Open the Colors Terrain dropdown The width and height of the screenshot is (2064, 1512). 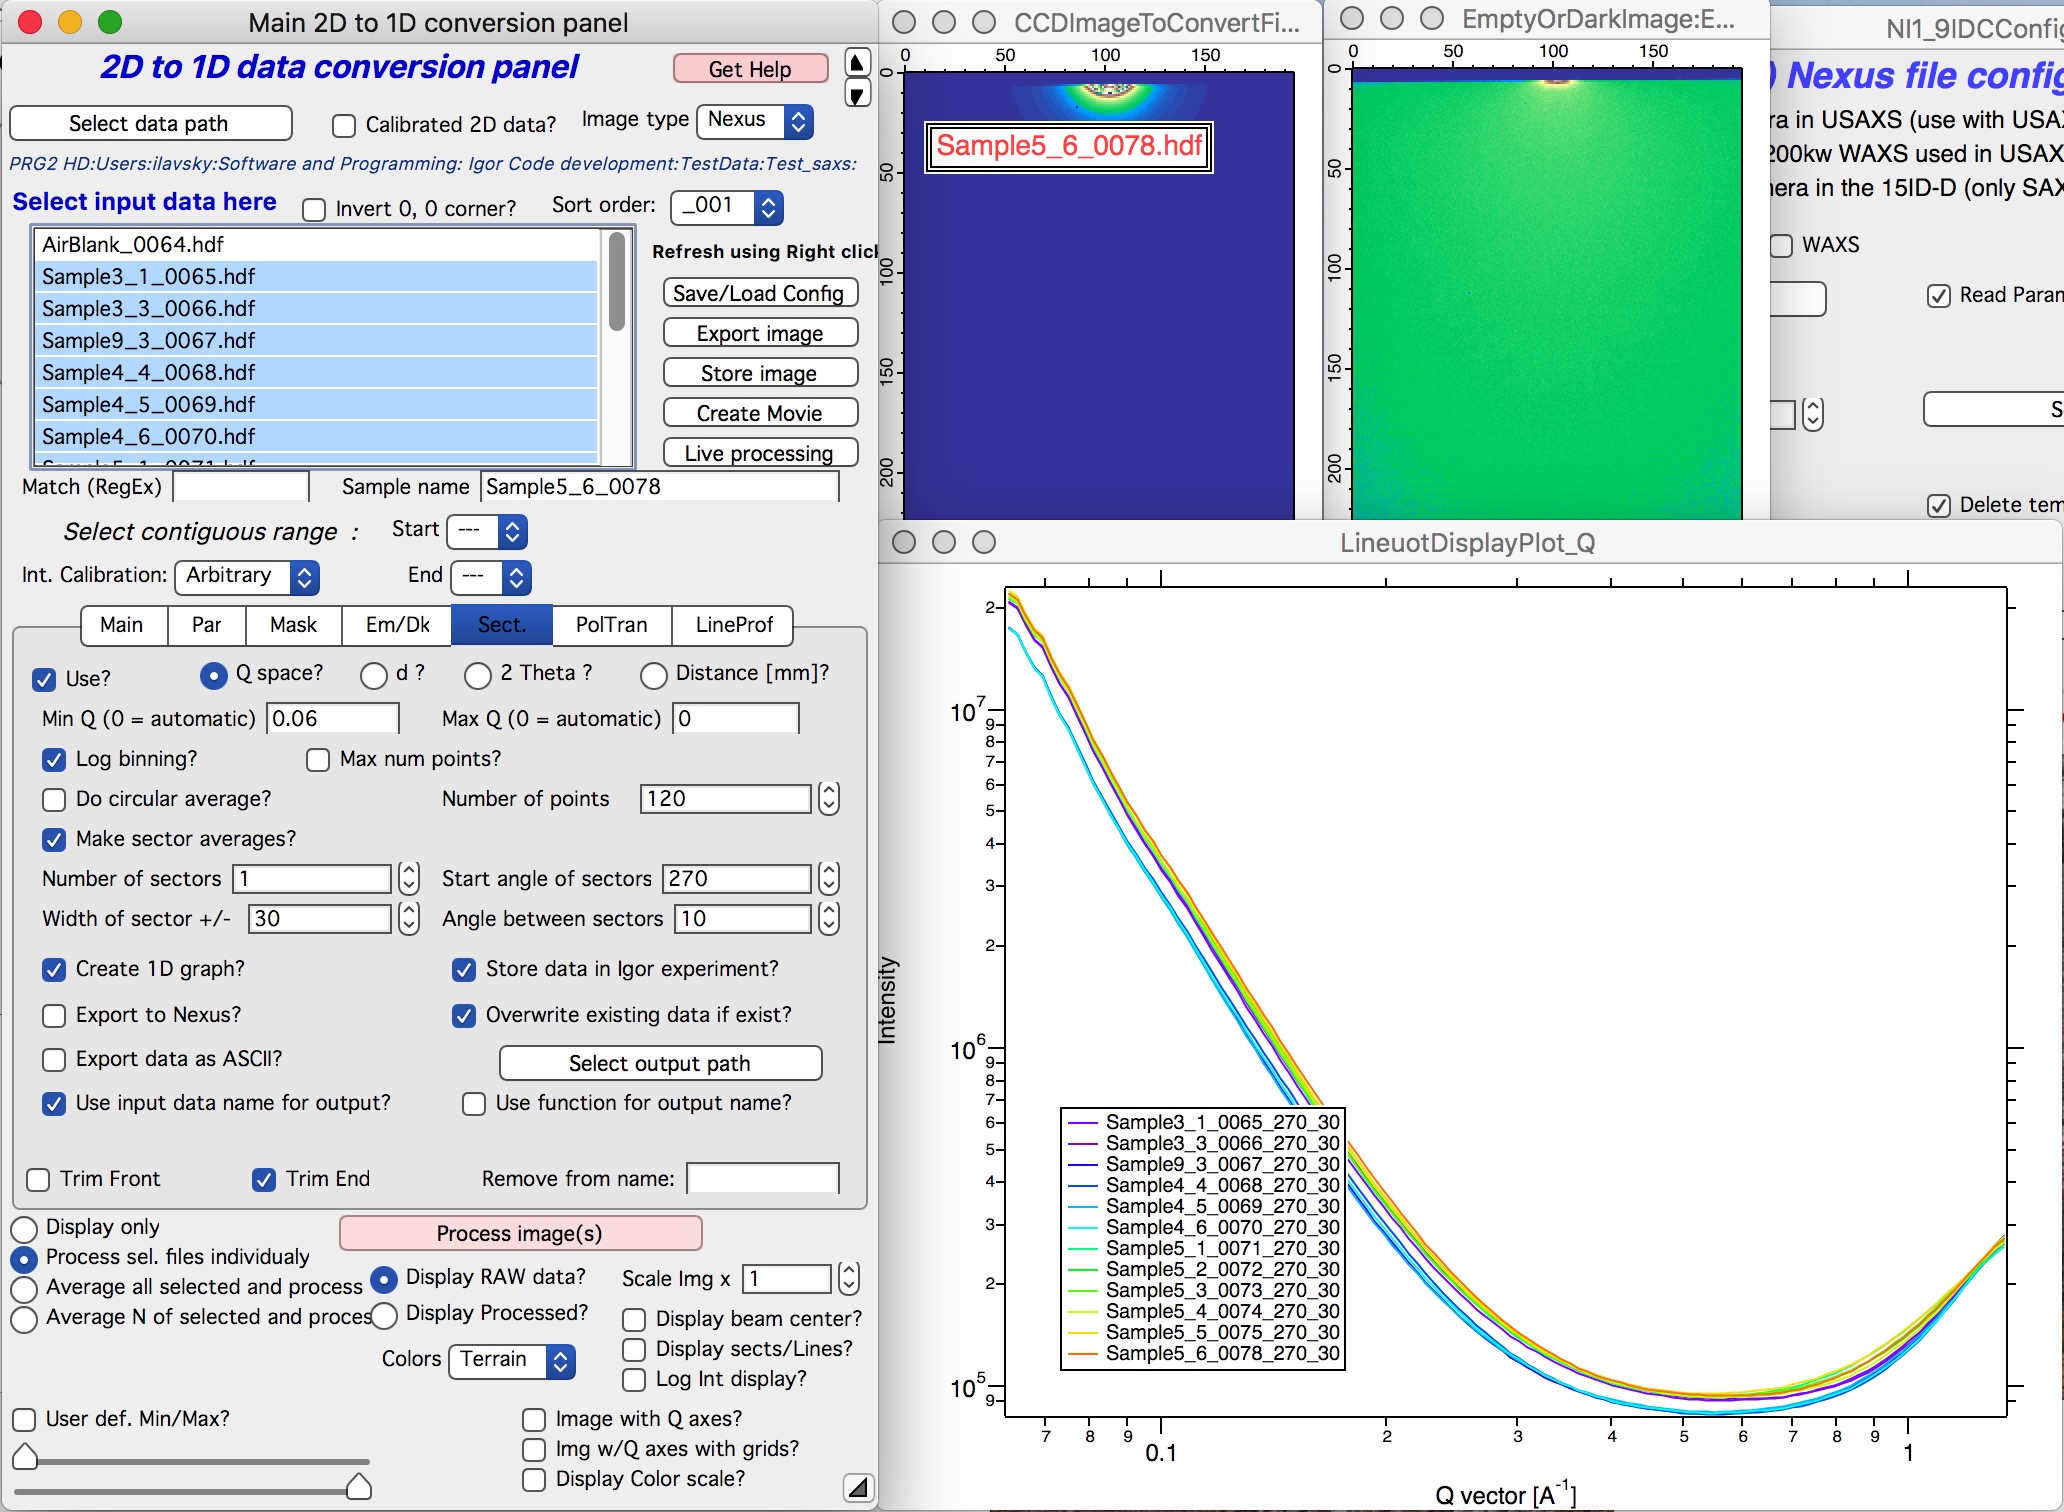[x=512, y=1361]
